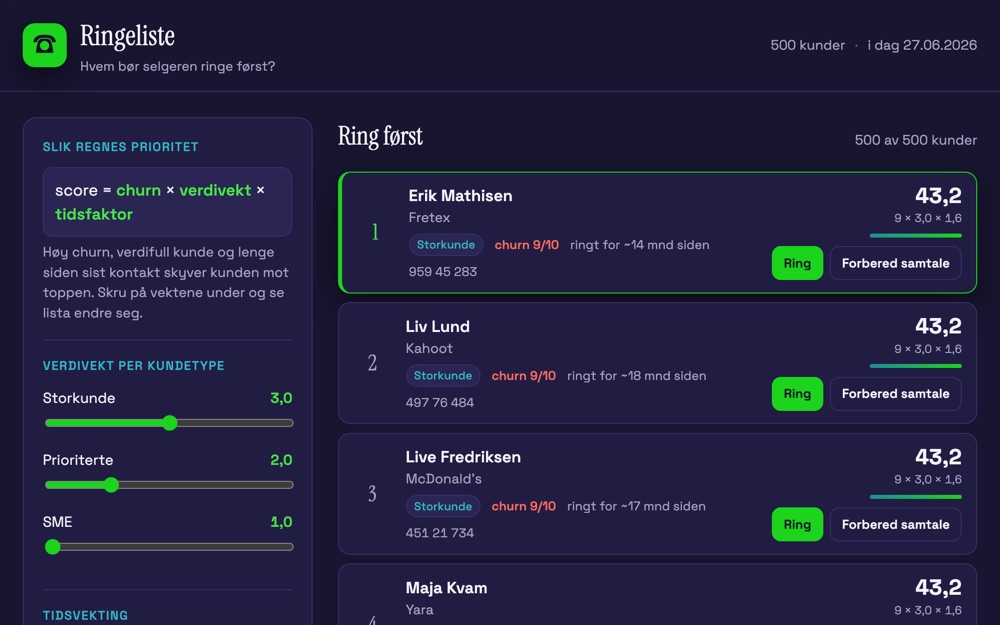Click Ring button for Liv Lund
Image resolution: width=1000 pixels, height=625 pixels.
(797, 394)
